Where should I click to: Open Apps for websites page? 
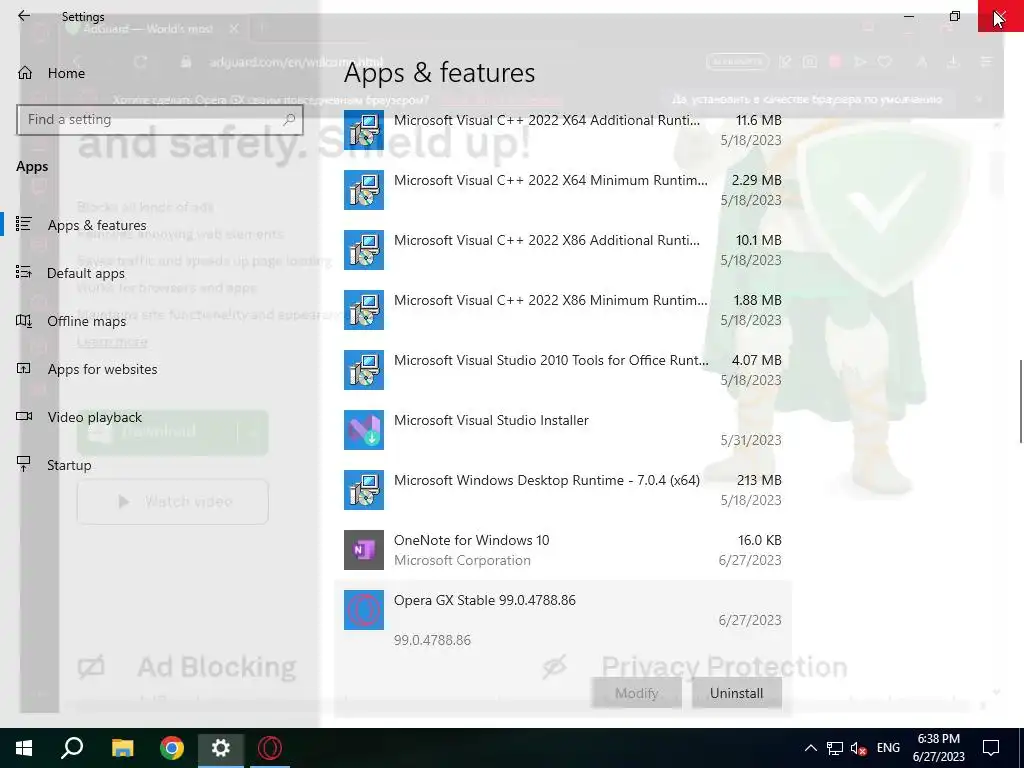click(102, 369)
